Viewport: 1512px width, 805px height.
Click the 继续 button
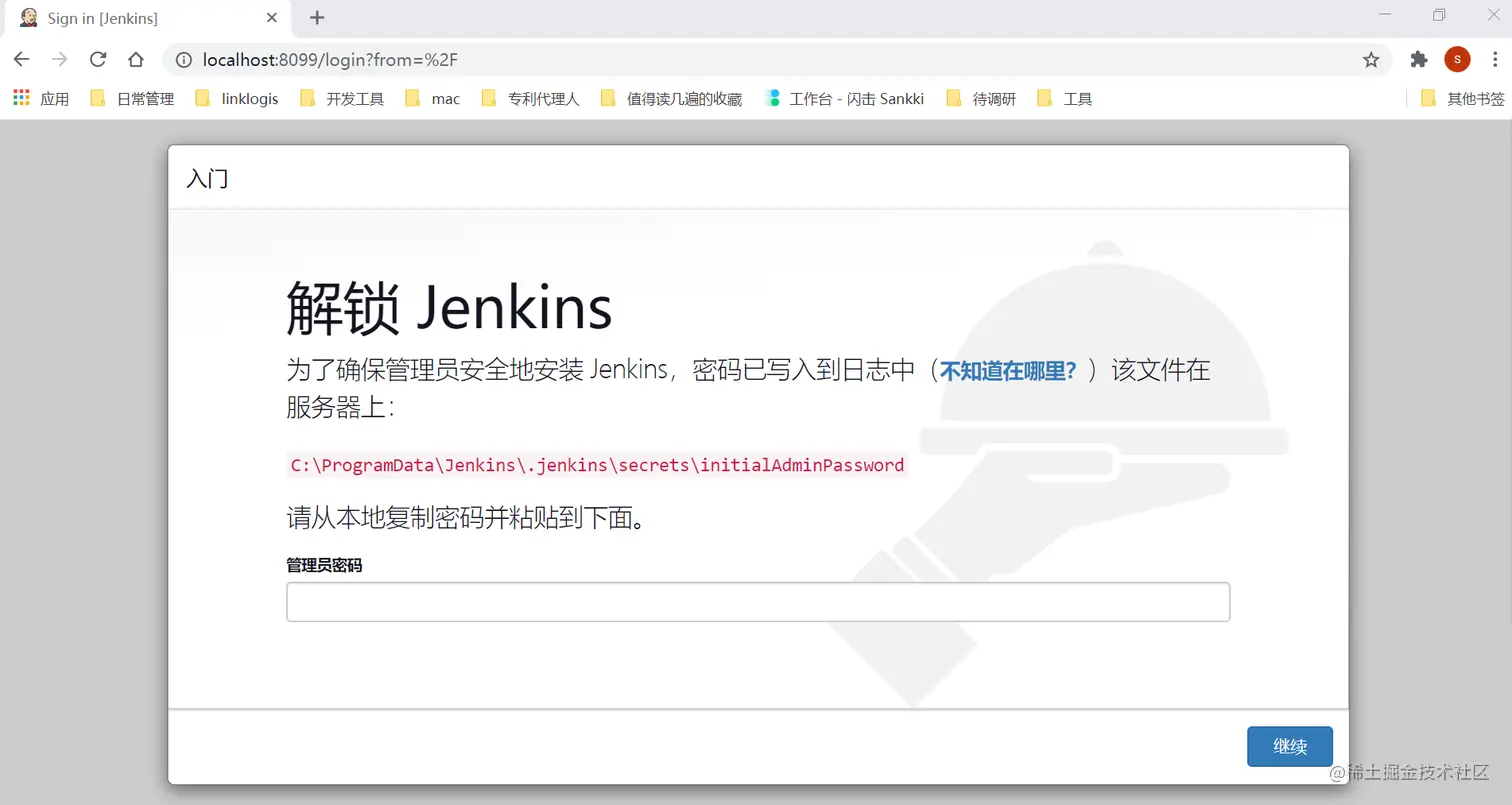1290,746
